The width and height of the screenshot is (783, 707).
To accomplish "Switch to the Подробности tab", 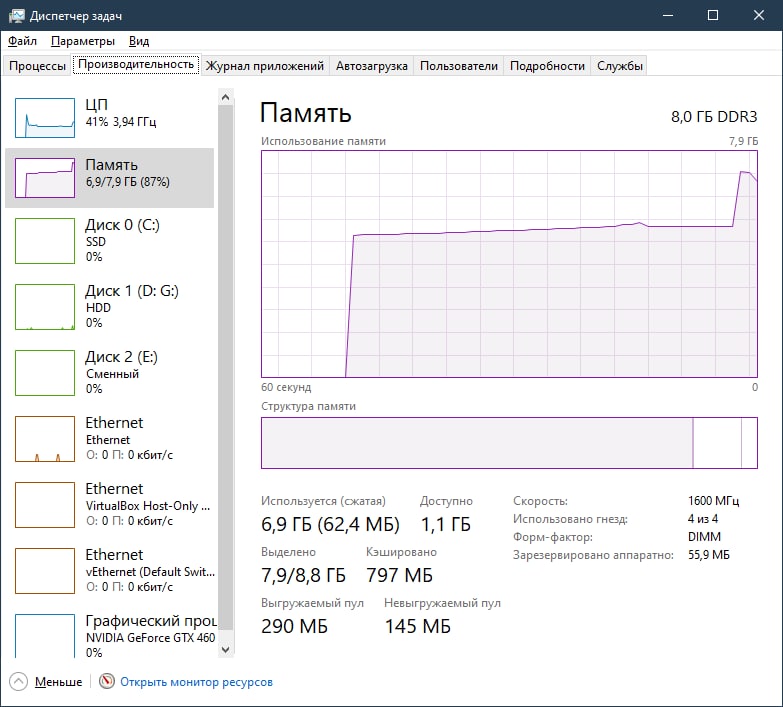I will [x=547, y=66].
